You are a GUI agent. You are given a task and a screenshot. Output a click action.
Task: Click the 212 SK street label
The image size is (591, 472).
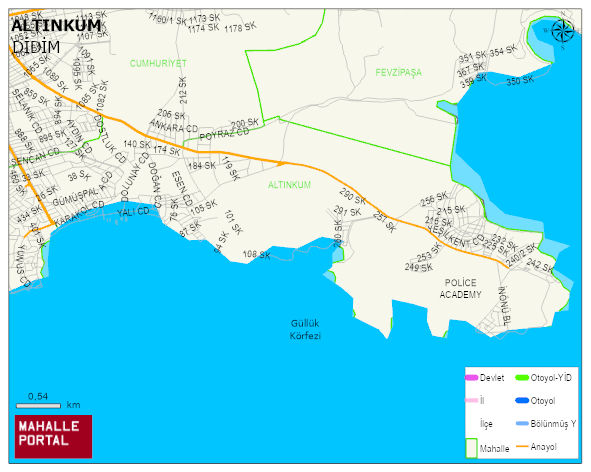pyautogui.click(x=183, y=90)
